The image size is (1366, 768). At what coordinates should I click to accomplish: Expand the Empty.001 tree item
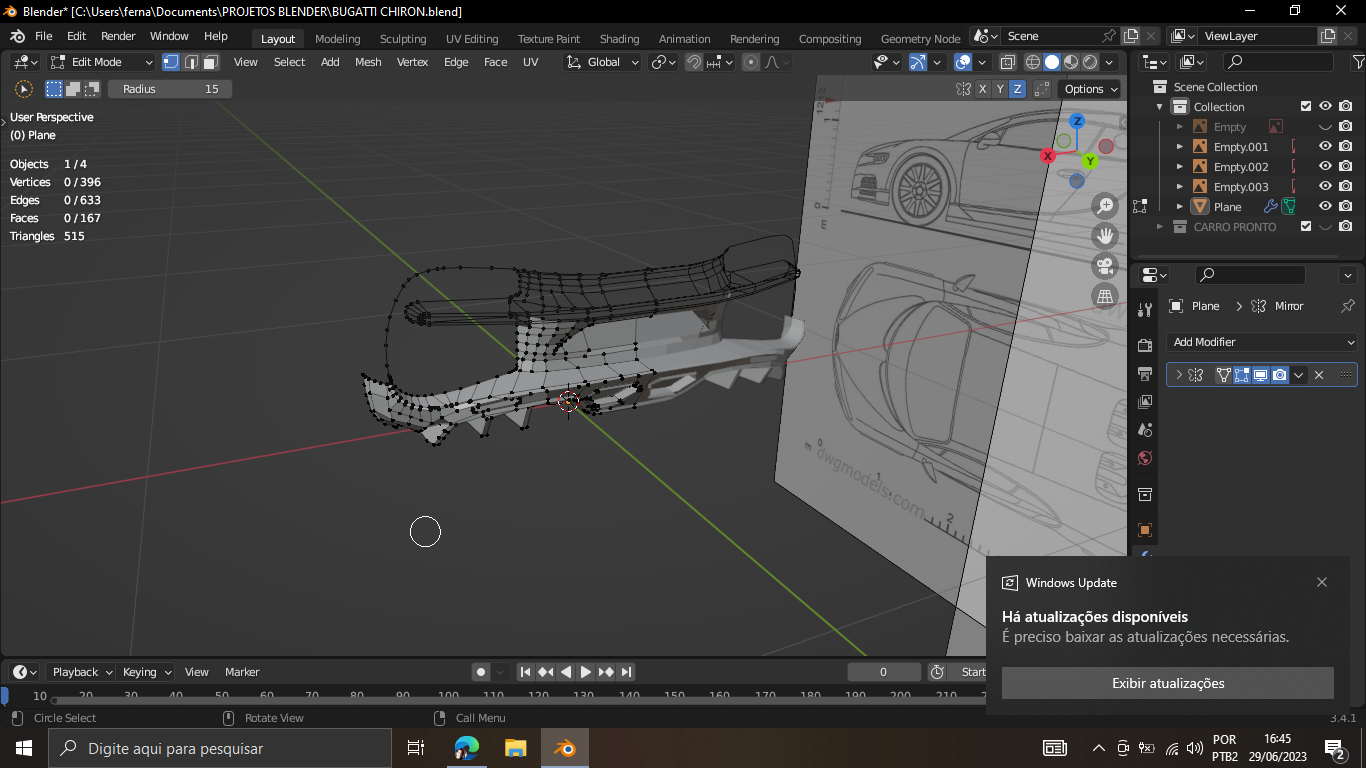pos(1180,147)
